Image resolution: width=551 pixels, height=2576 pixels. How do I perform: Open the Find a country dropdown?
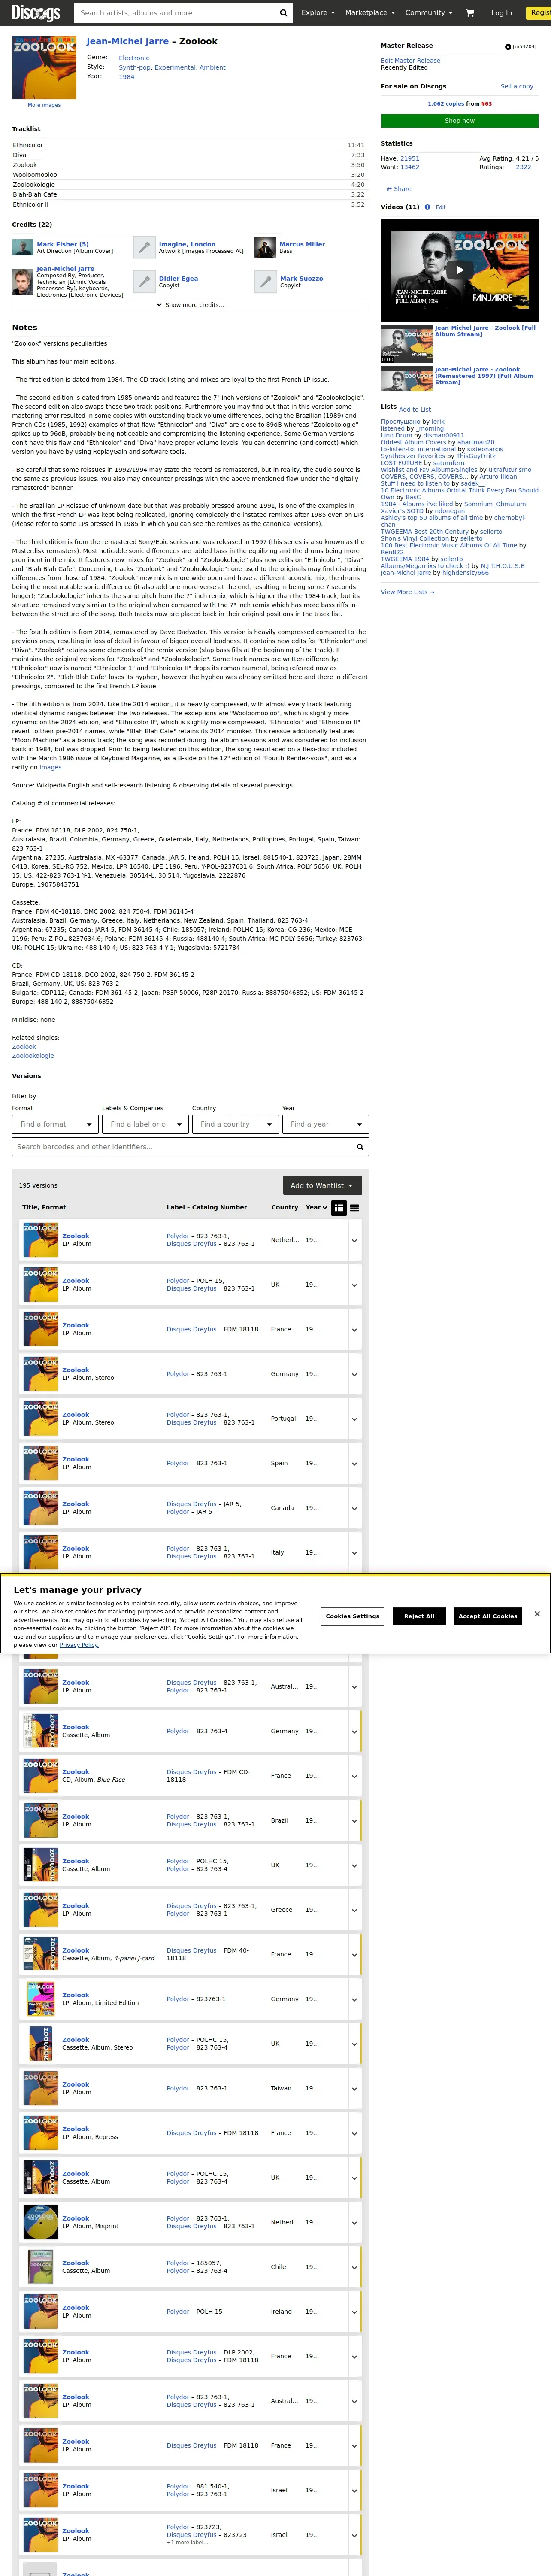235,1124
